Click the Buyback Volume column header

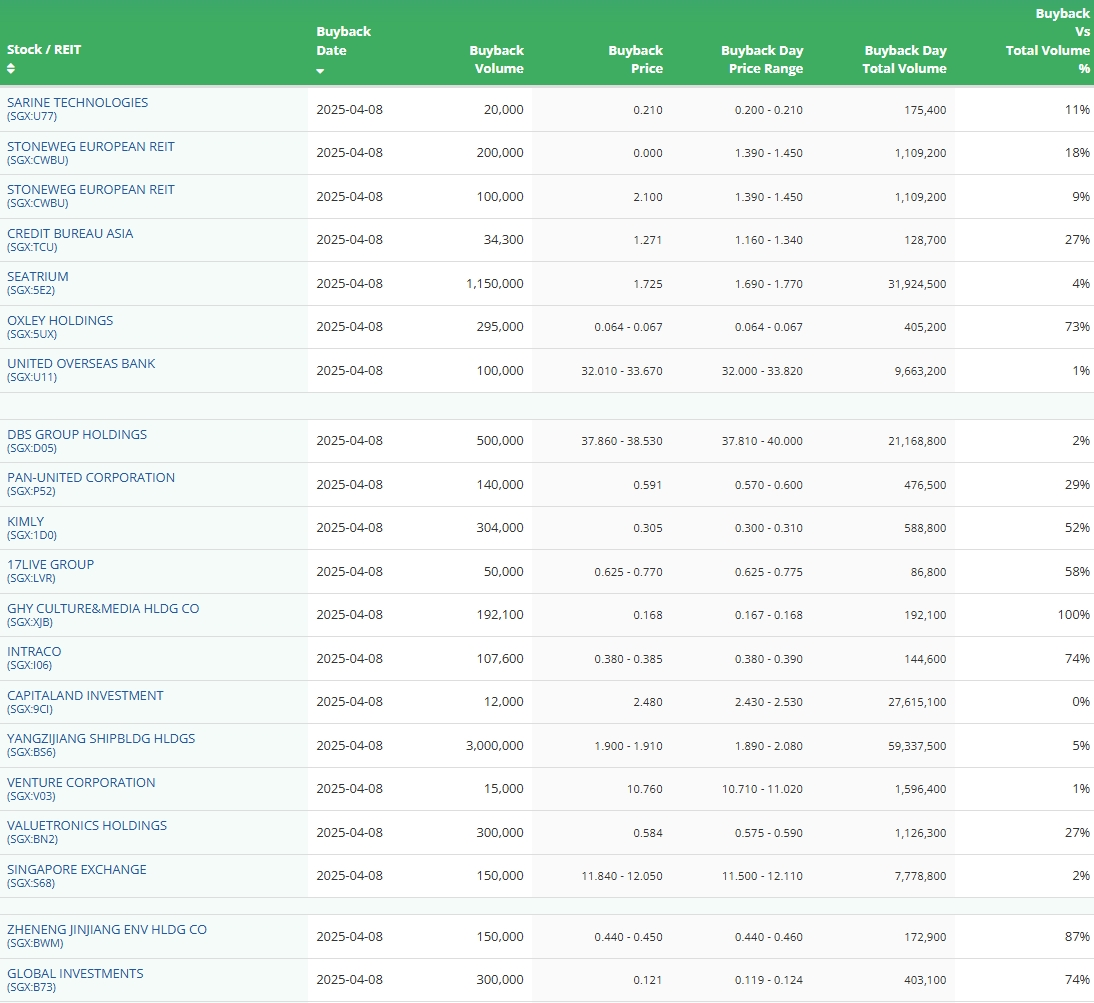496,59
